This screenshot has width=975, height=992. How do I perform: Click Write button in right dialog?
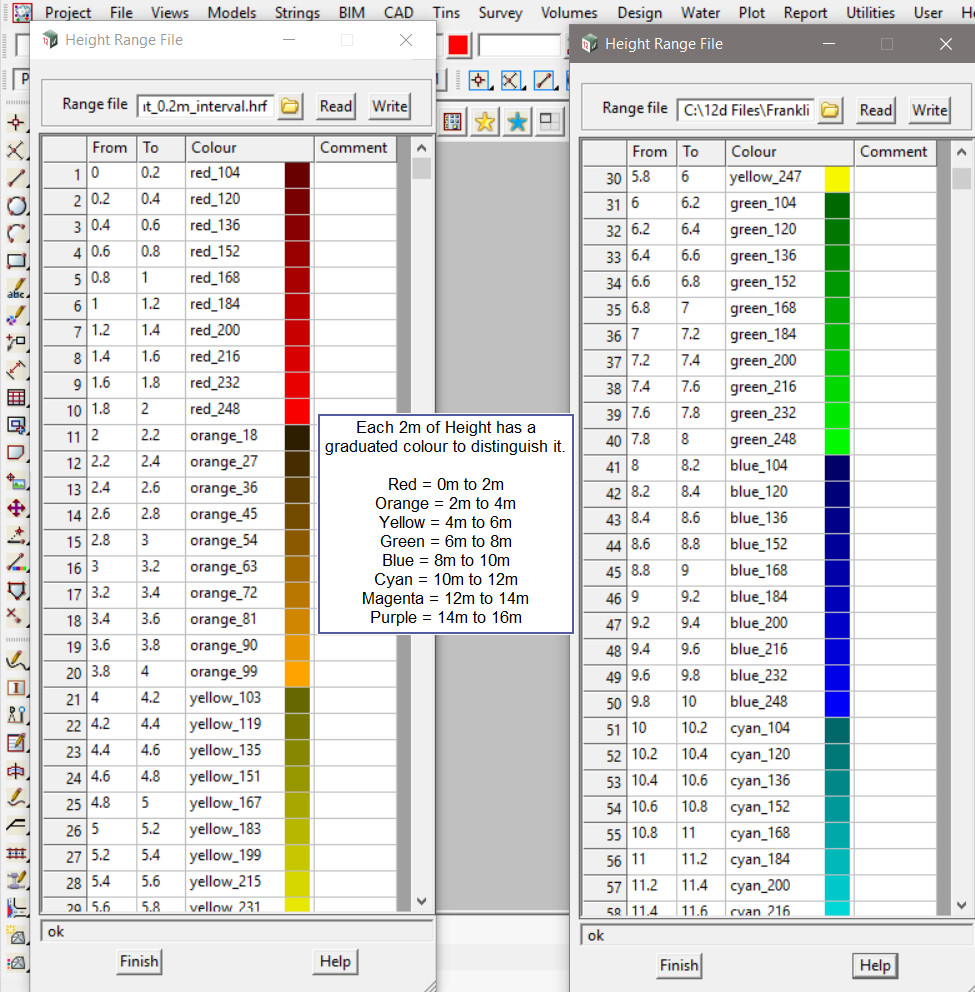click(929, 110)
